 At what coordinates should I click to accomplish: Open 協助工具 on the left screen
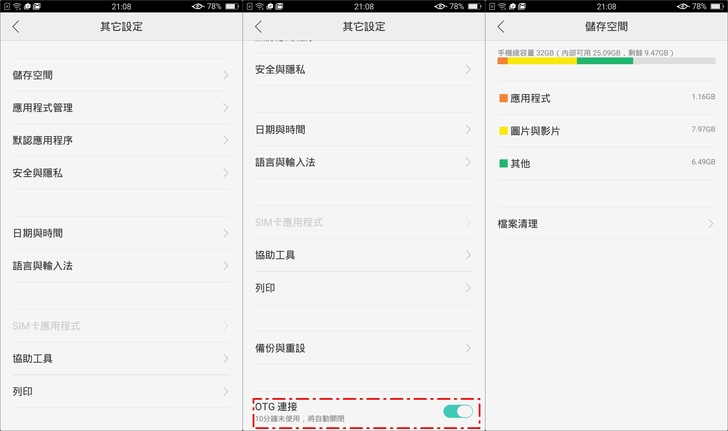121,359
